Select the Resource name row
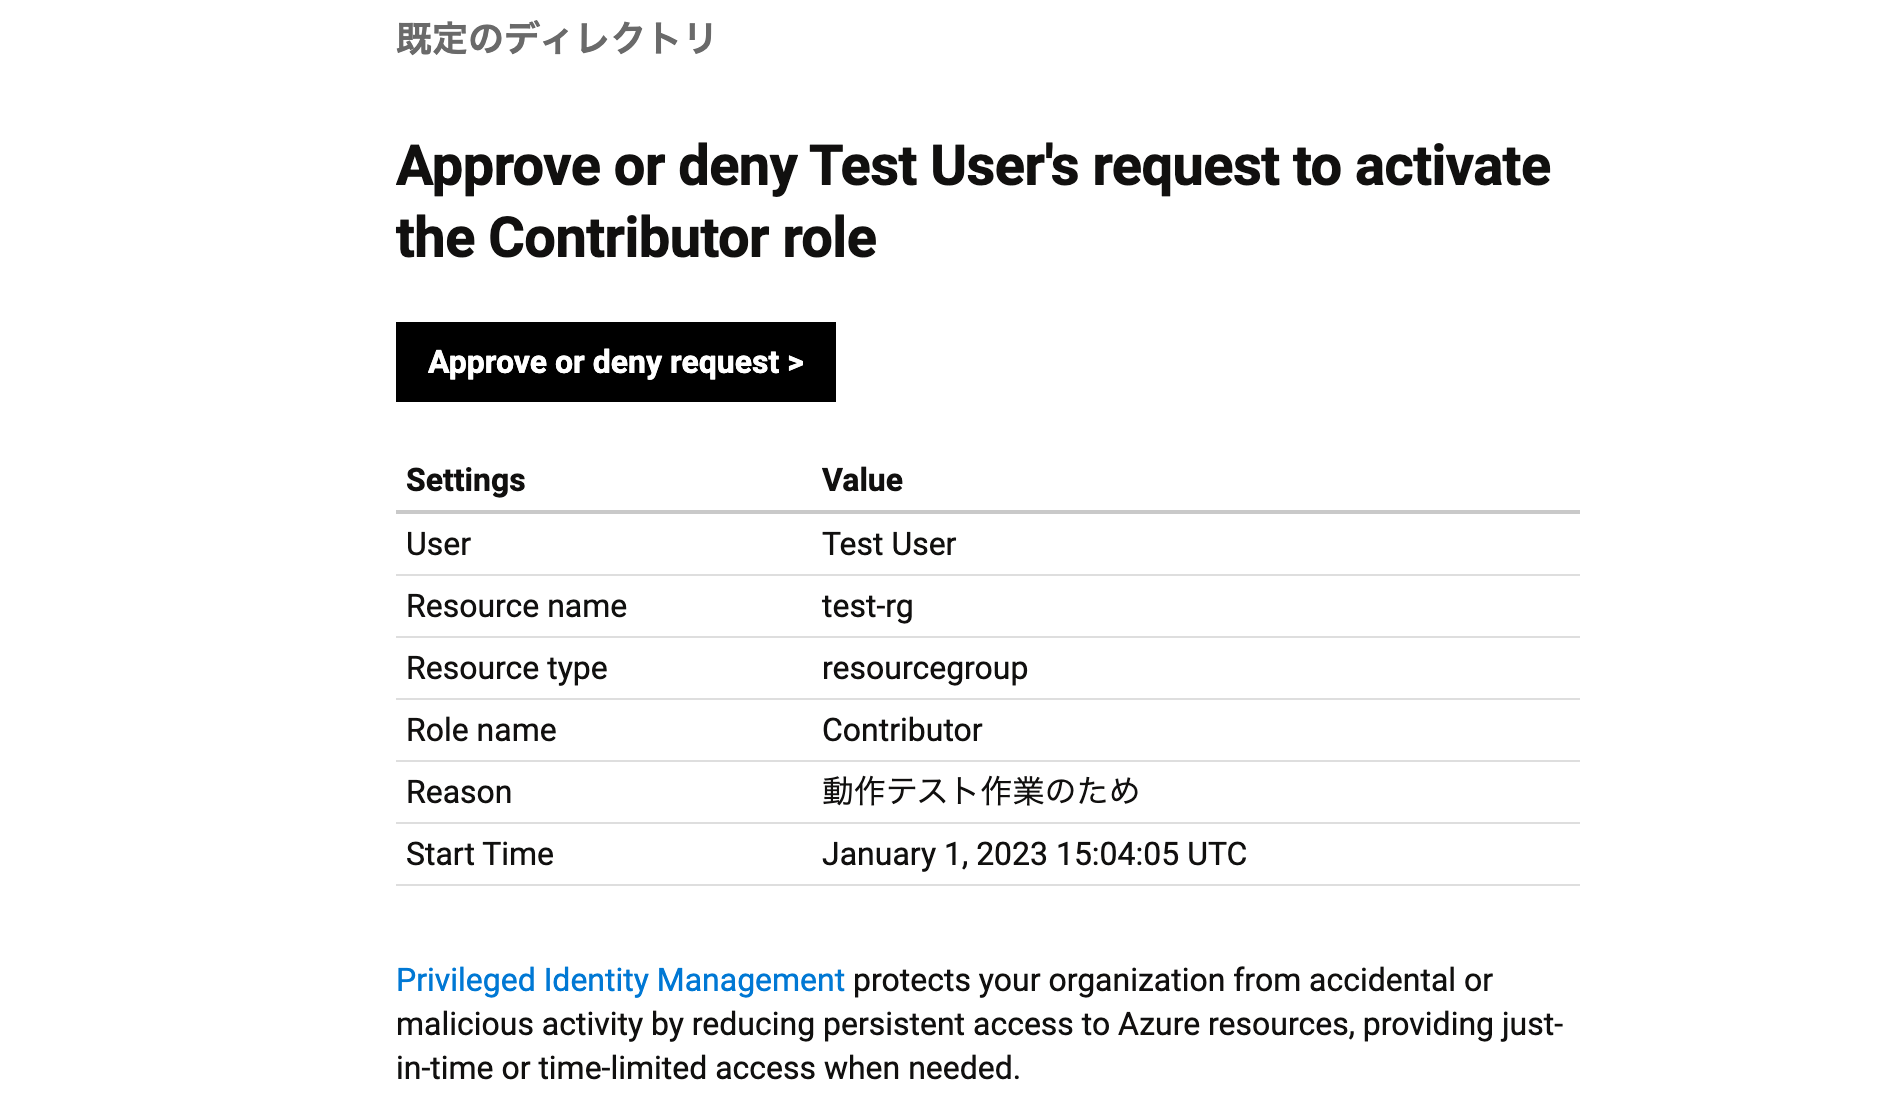Screen dimensions: 1896x1104 (x=516, y=606)
